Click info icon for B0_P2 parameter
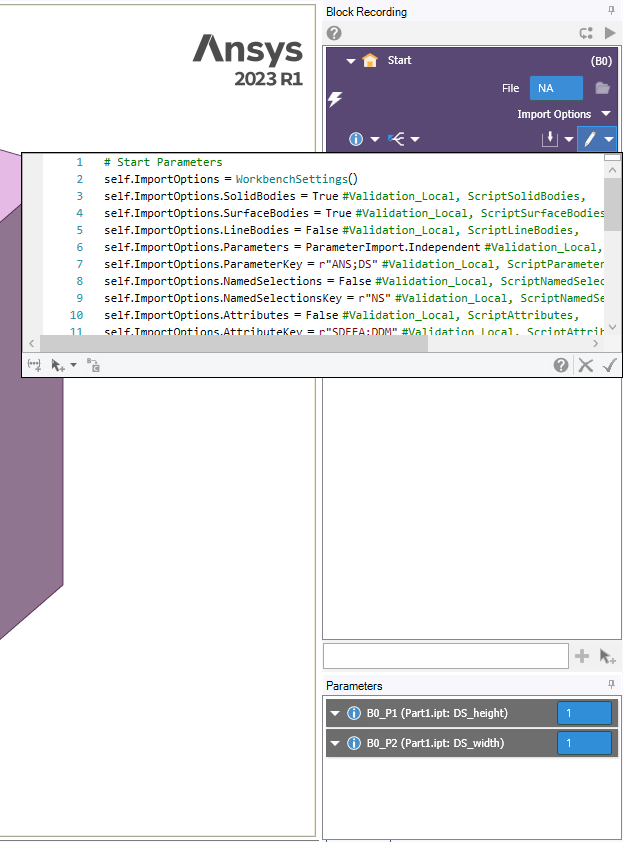 [x=354, y=743]
